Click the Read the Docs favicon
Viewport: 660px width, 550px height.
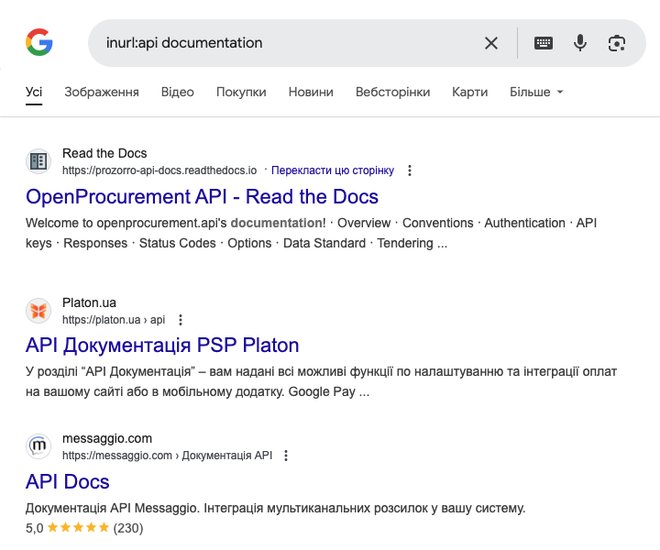38,161
